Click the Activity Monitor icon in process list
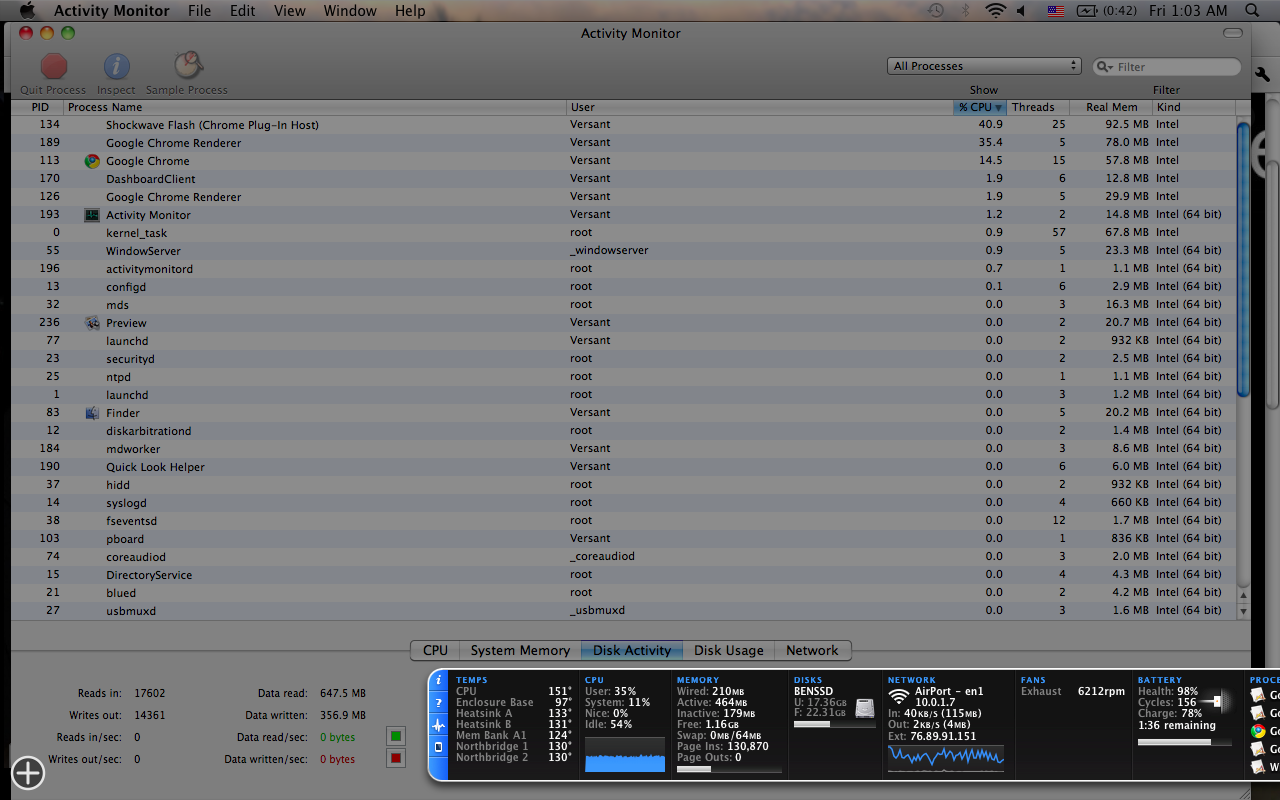 pyautogui.click(x=92, y=215)
